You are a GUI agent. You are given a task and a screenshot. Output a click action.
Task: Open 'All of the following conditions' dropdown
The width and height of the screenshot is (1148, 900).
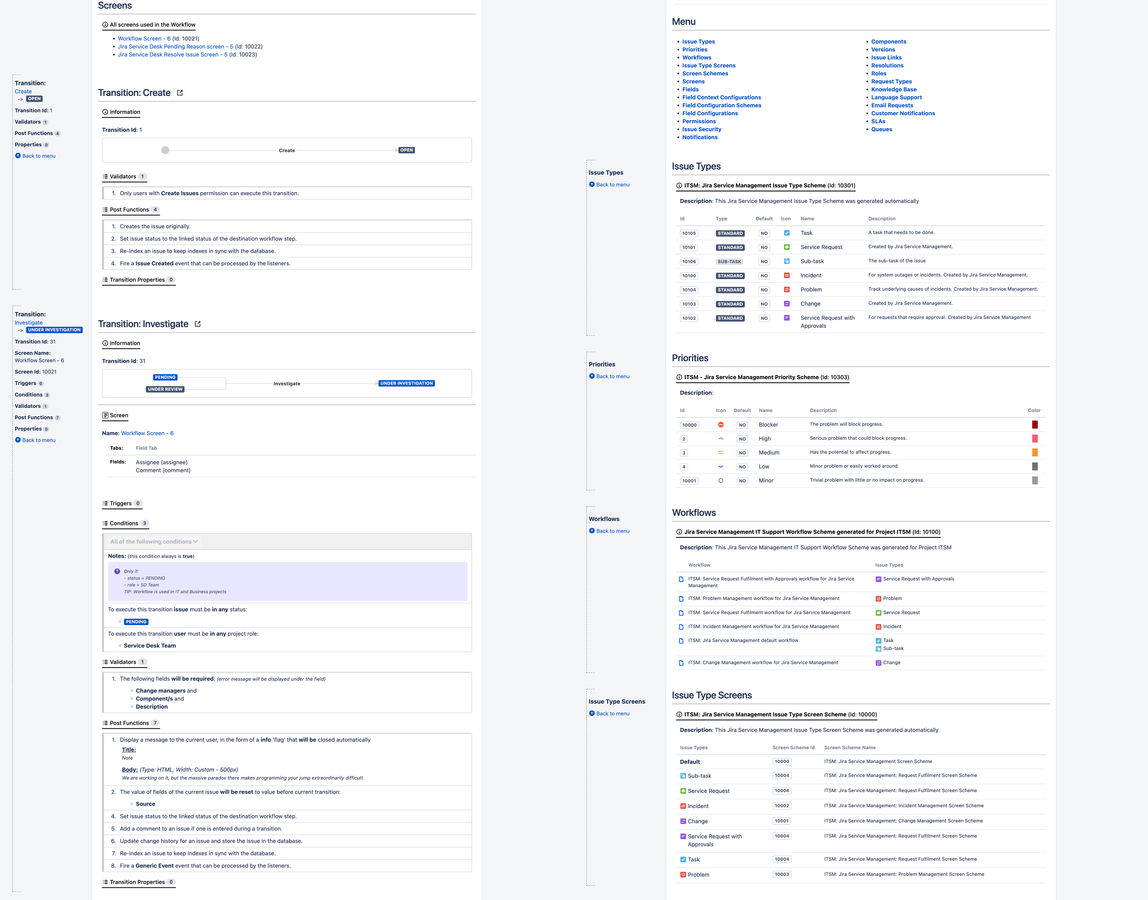click(154, 542)
